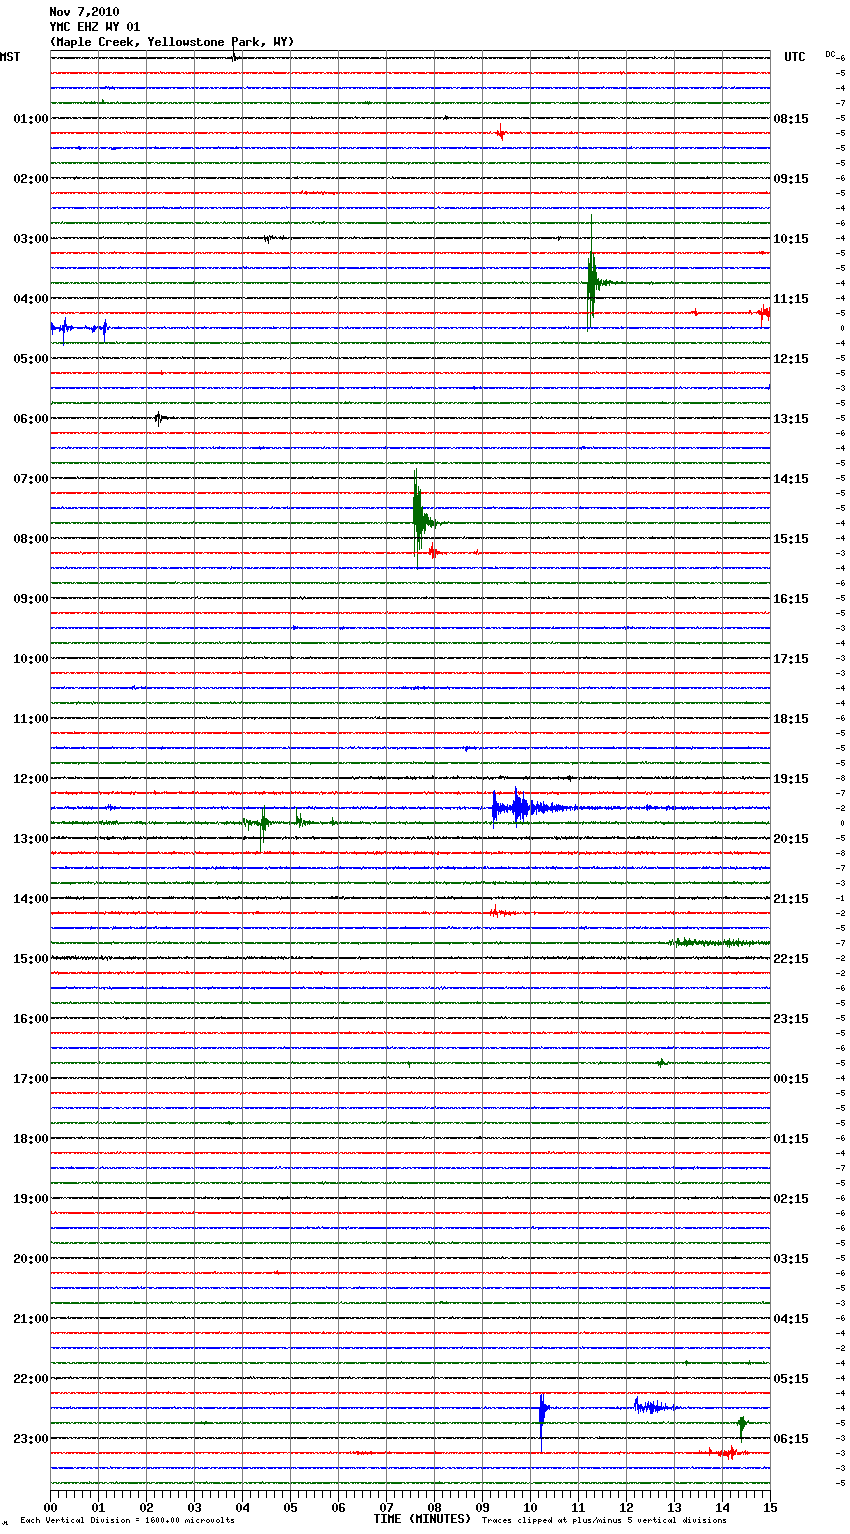The width and height of the screenshot is (850, 1534).
Task: Click the DC column header
Action: [x=830, y=54]
